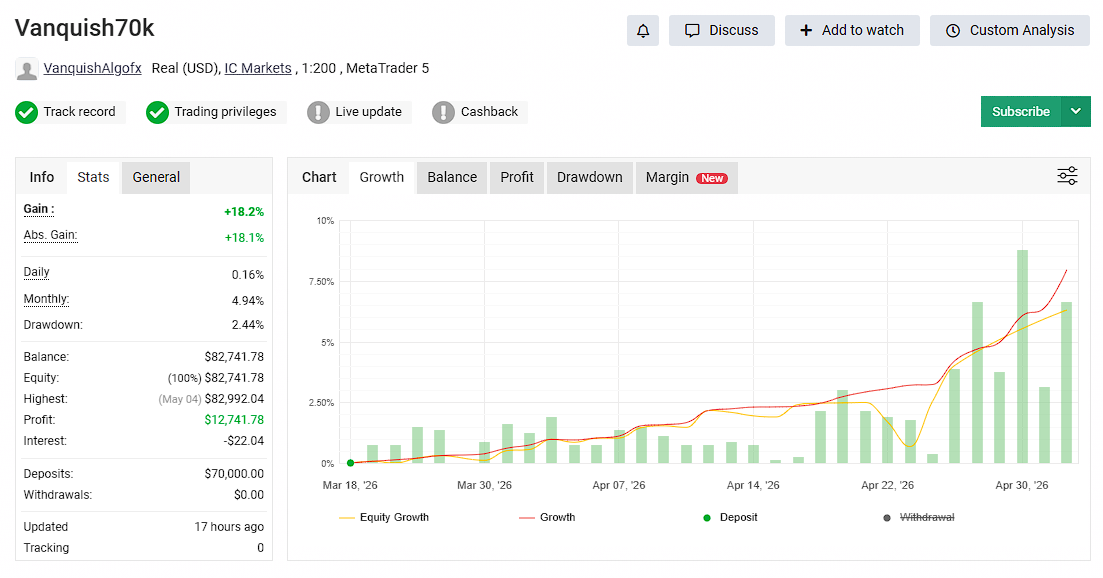The image size is (1103, 578).
Task: Expand the Subscribe dropdown arrow
Action: (1076, 112)
